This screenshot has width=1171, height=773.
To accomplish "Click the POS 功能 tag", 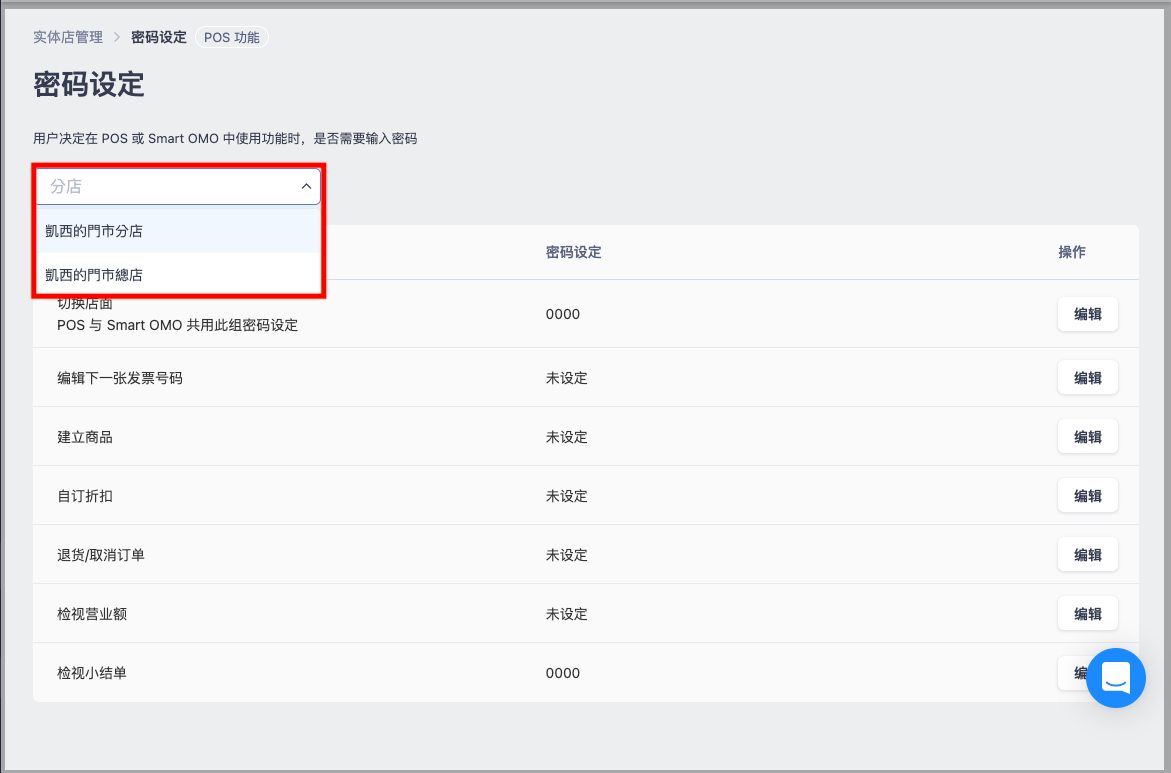I will click(232, 37).
